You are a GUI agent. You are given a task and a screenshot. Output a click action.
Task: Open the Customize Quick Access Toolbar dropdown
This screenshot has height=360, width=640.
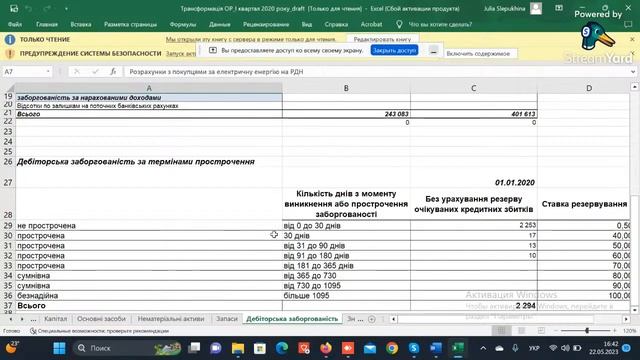[x=66, y=9]
